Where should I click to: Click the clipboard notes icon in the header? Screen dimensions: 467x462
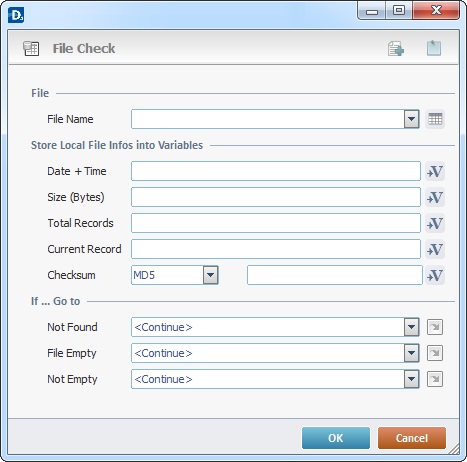click(434, 48)
